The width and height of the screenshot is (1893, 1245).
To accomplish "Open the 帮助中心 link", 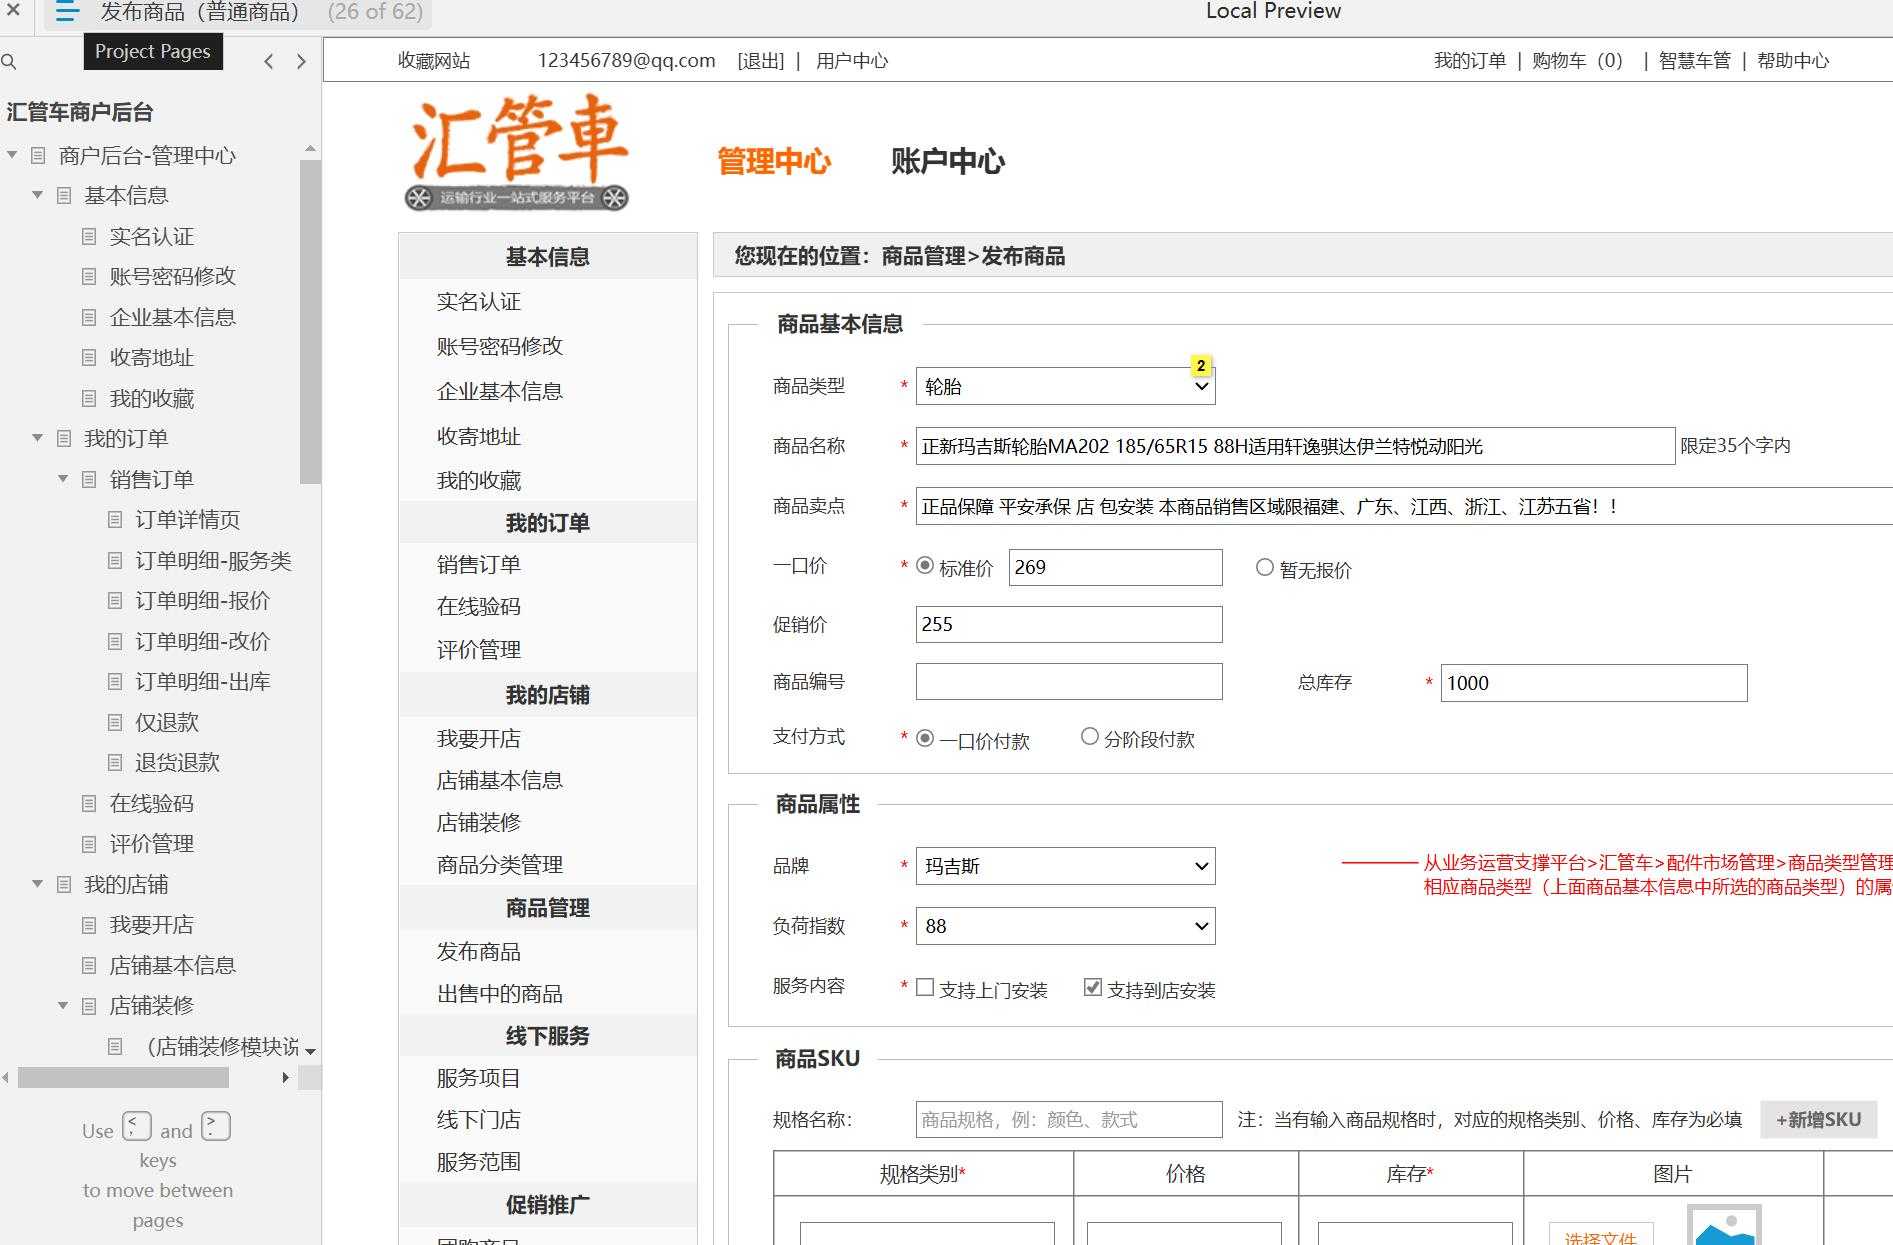I will (x=1793, y=61).
